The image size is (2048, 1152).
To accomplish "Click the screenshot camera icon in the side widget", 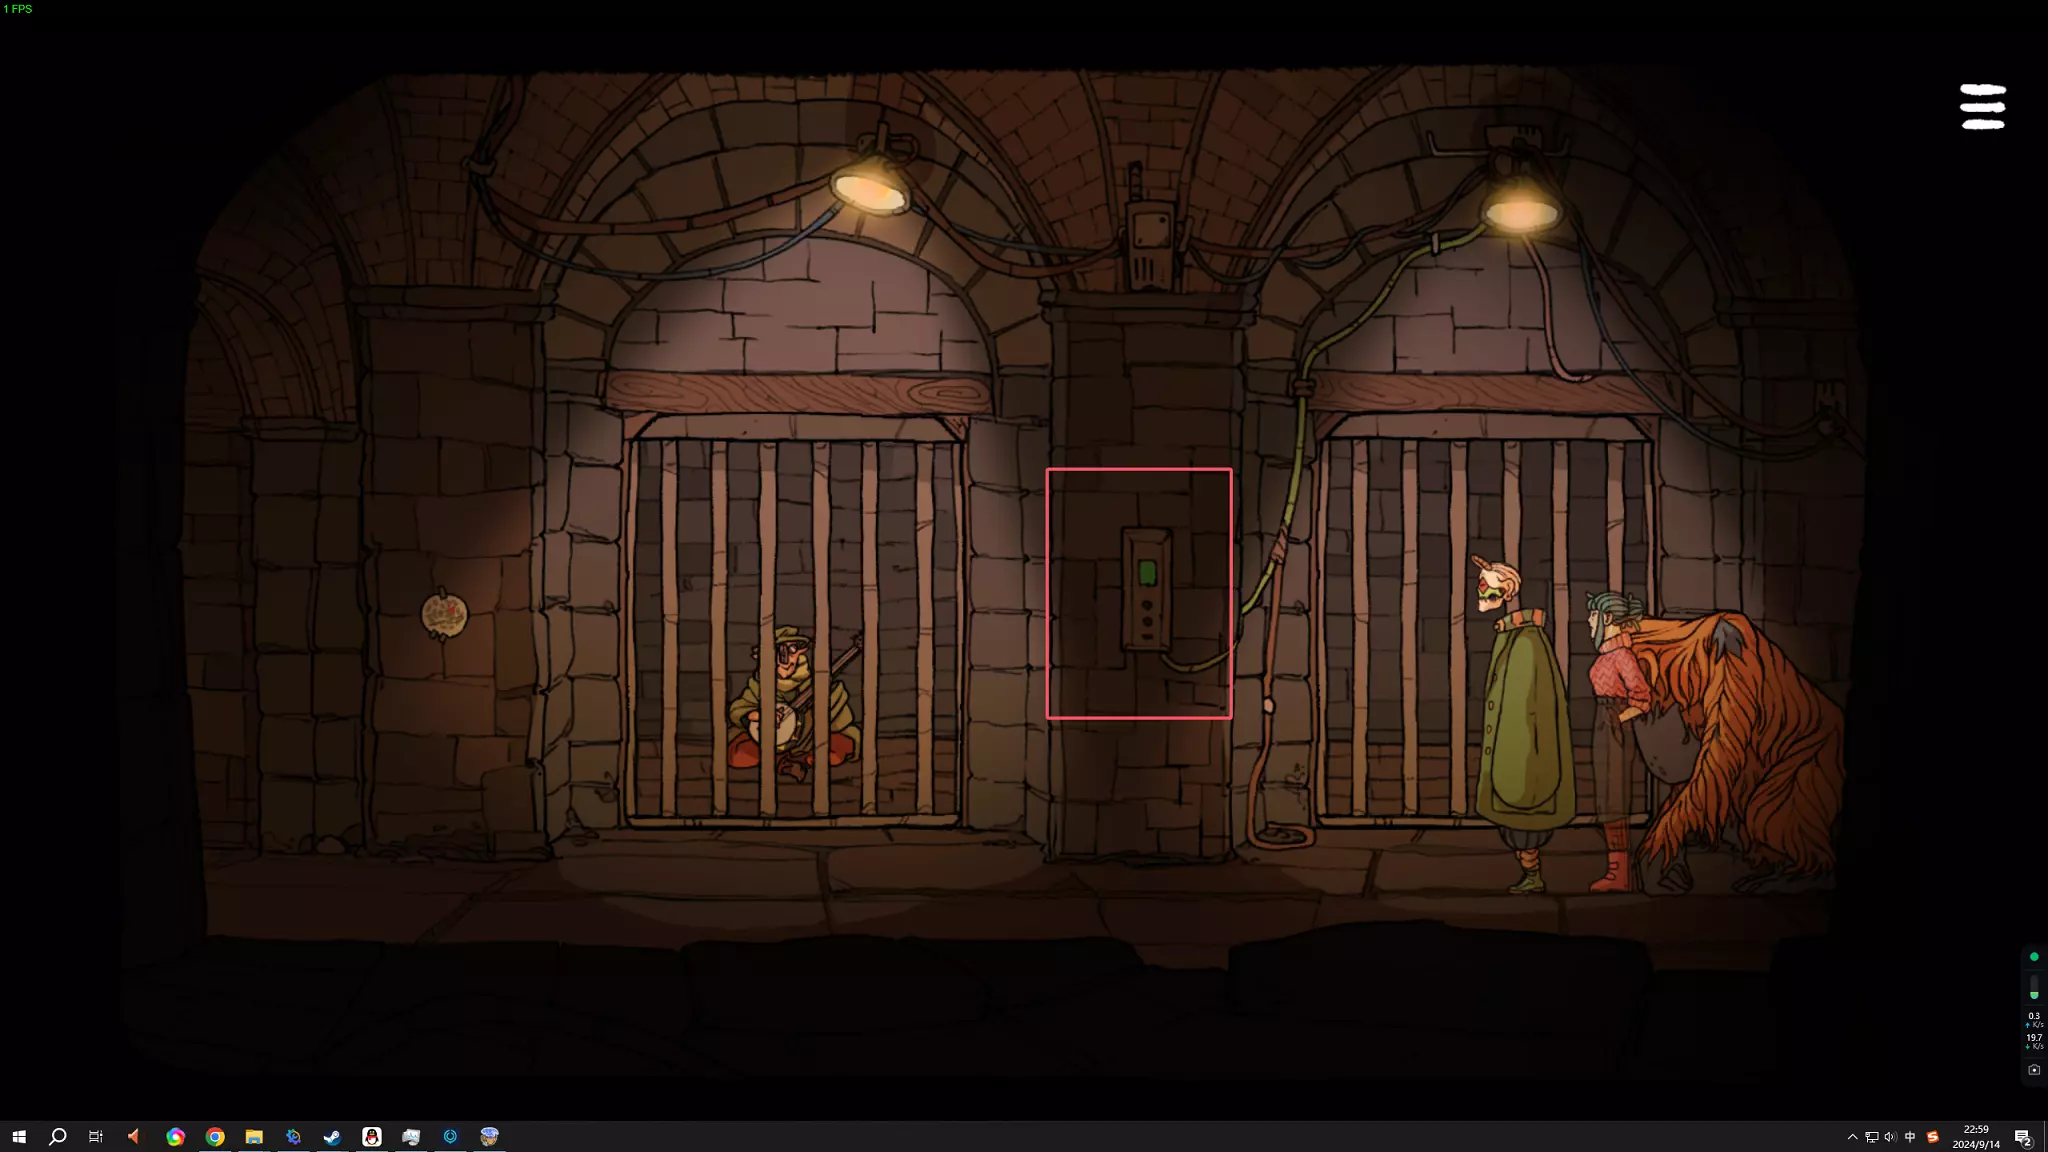I will pyautogui.click(x=2034, y=1070).
